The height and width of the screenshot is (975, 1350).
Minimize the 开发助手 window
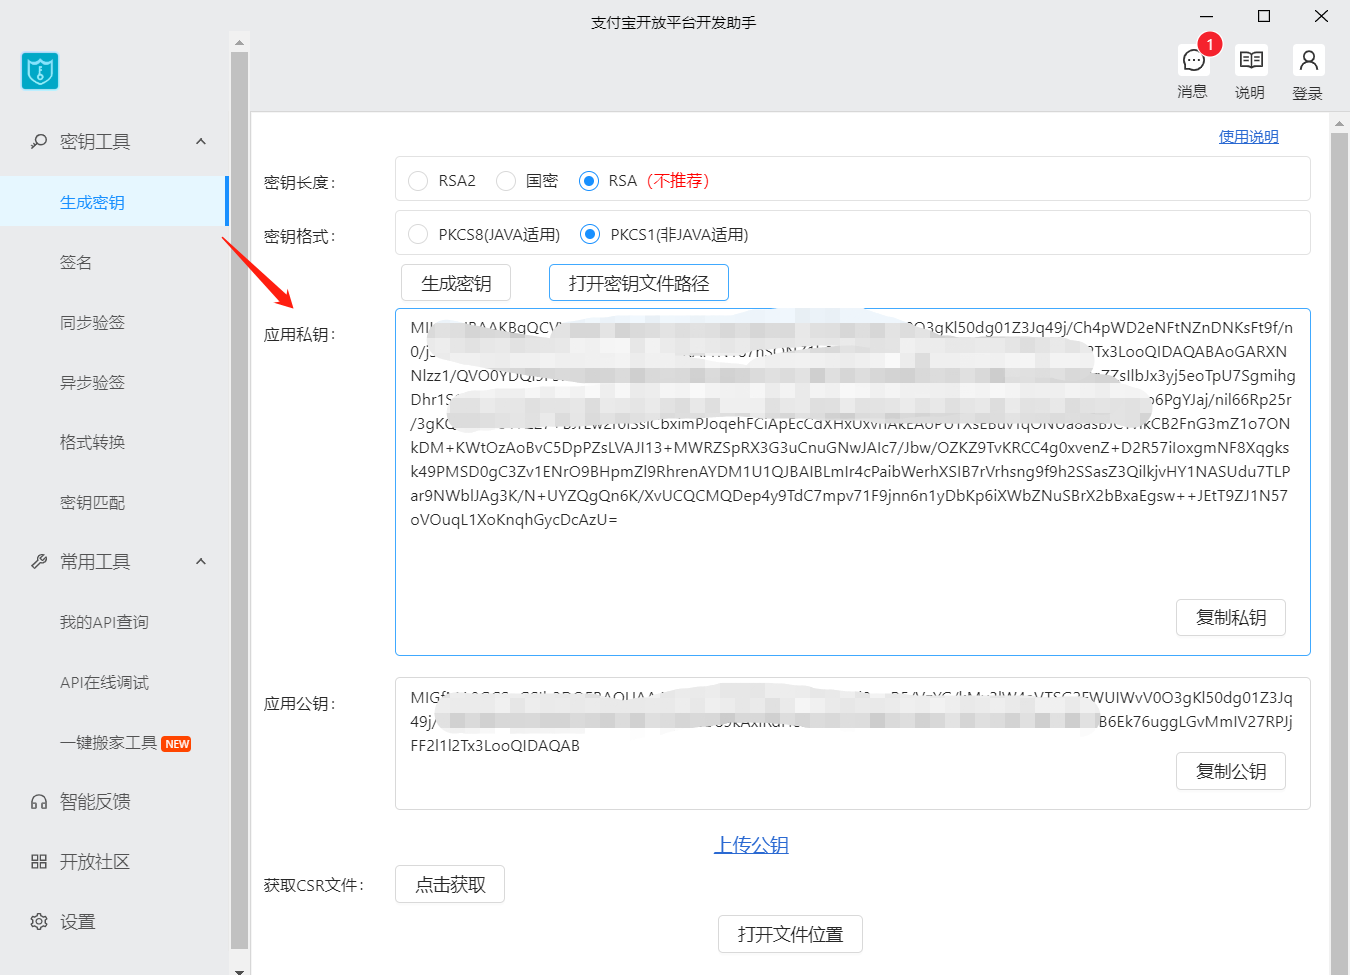point(1207,16)
